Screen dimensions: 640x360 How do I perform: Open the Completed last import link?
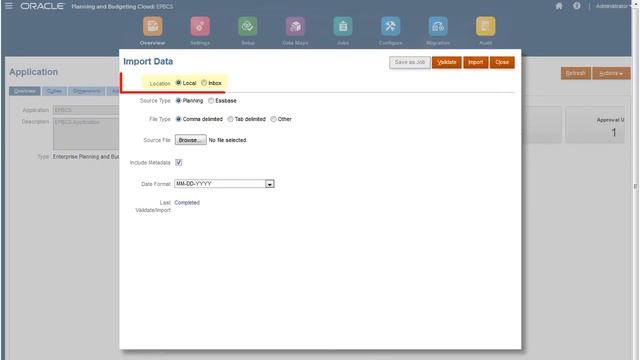(187, 202)
